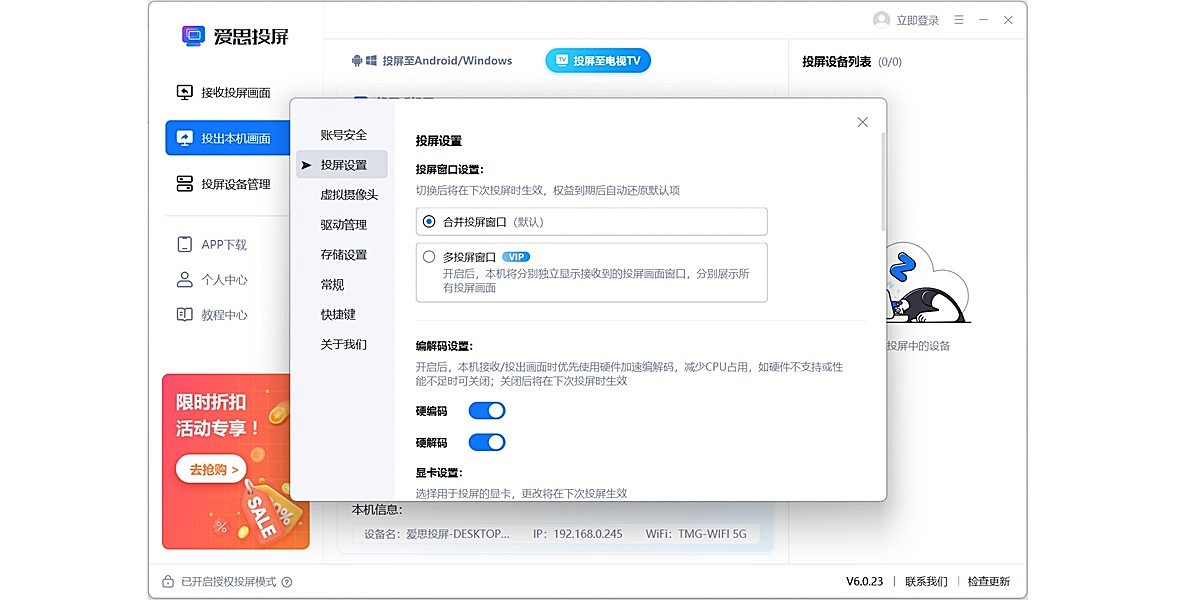Screen dimensions: 1200x600
Task: Disable the 硬解码 toggle
Action: [487, 442]
